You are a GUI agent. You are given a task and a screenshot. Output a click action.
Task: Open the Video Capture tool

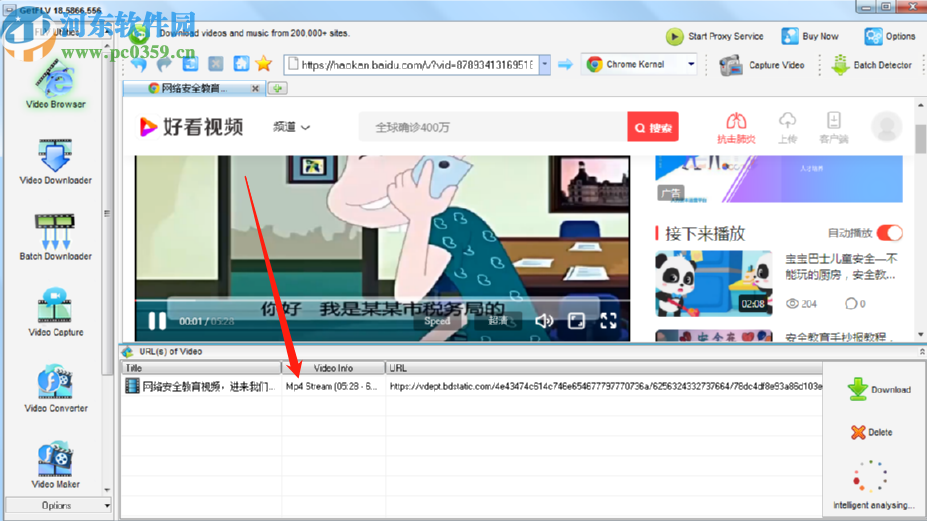pos(55,313)
